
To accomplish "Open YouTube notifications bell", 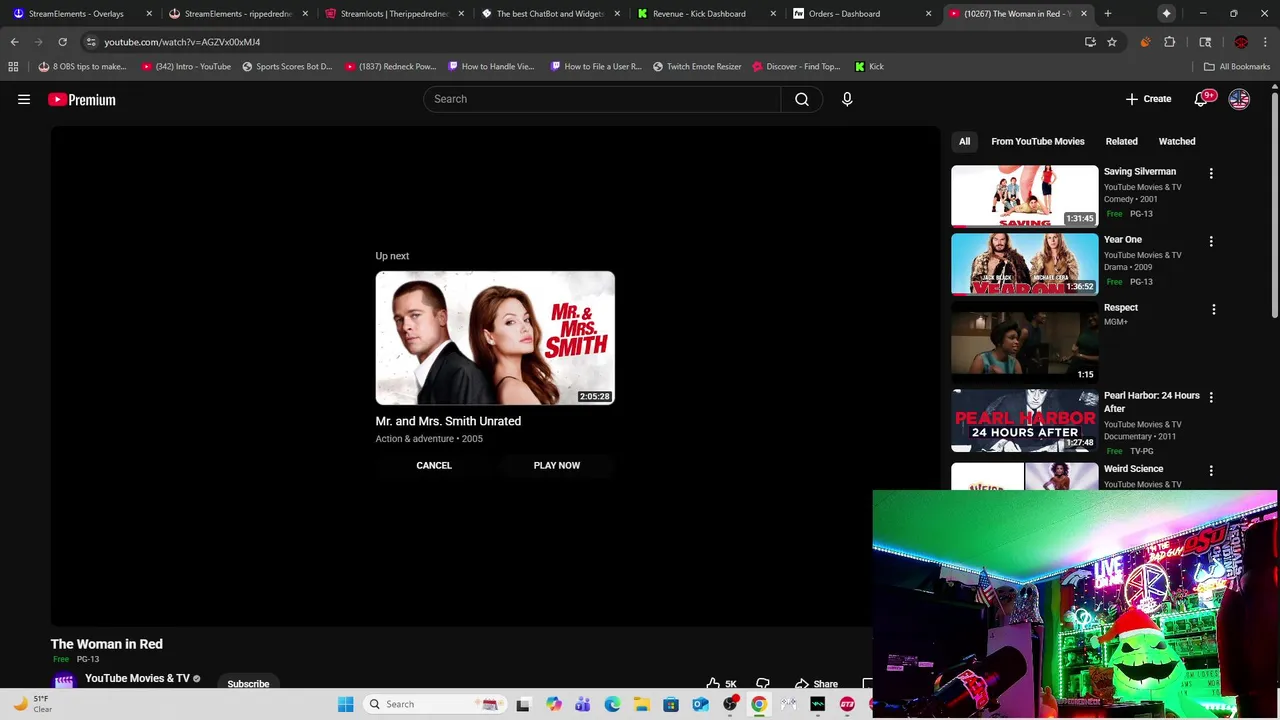I will tap(1201, 99).
